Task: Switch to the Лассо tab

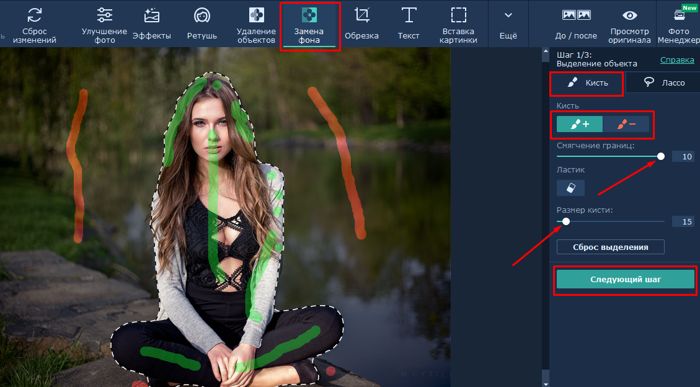Action: pos(663,83)
